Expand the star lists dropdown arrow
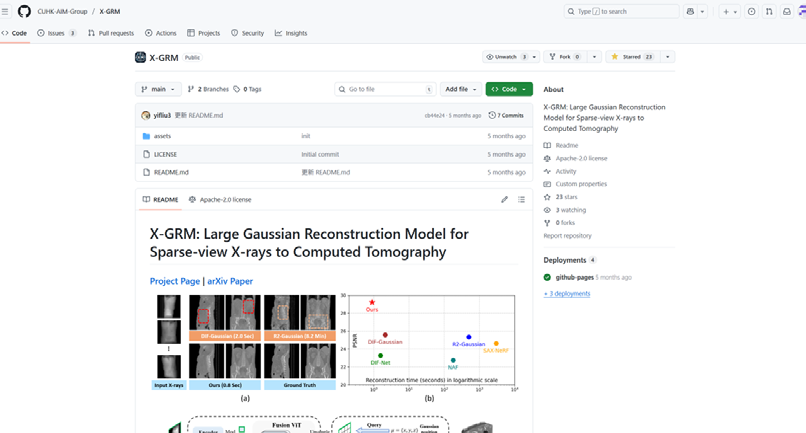The width and height of the screenshot is (806, 433). point(667,57)
